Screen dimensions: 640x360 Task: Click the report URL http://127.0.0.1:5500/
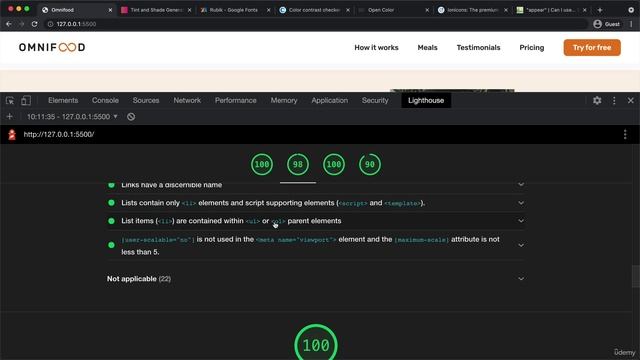click(x=59, y=134)
